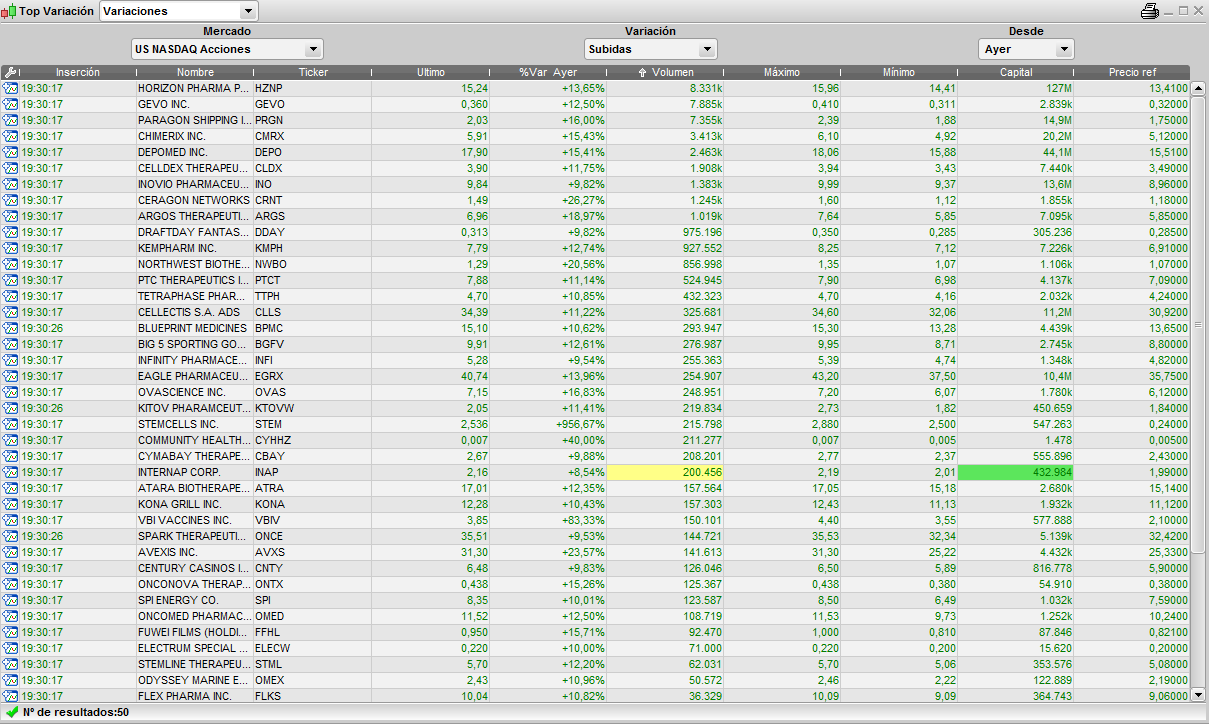The image size is (1209, 724).
Task: Click the chart icon on EAGLE PHARMACEU row
Action: pyautogui.click(x=10, y=376)
